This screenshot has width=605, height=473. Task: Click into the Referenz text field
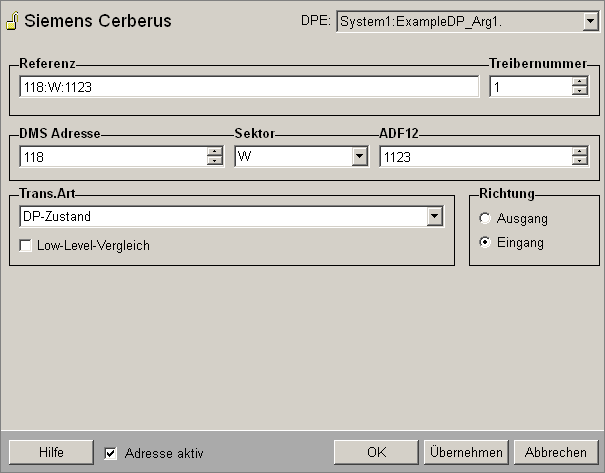(248, 87)
